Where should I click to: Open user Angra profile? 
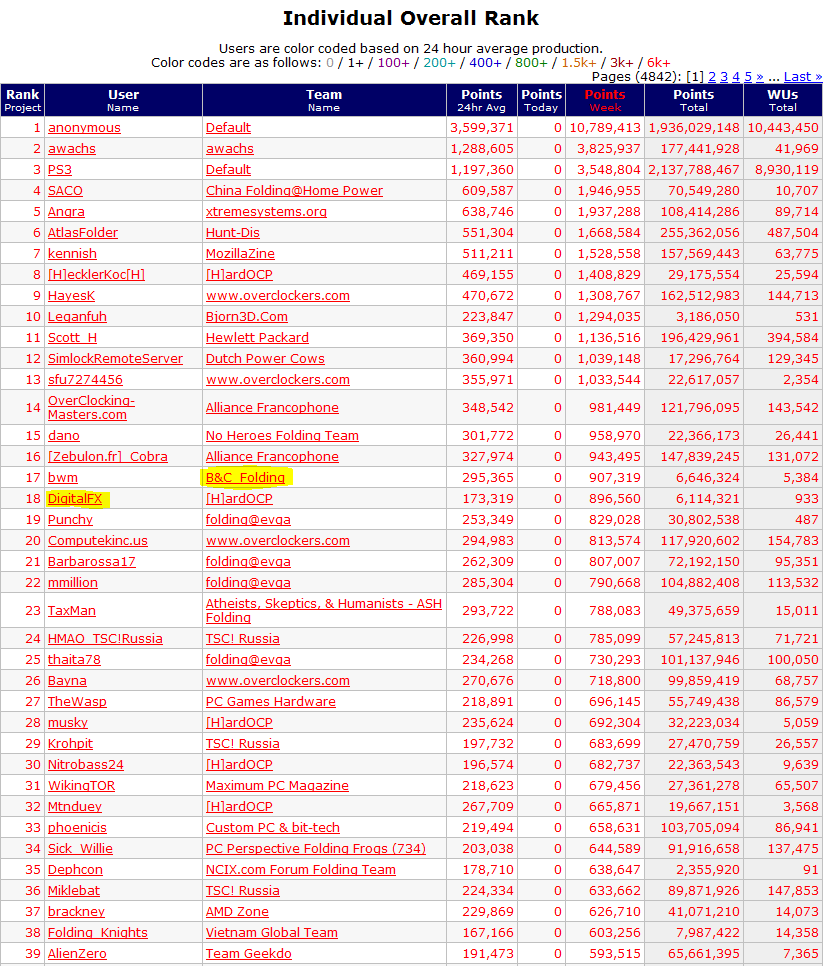click(66, 211)
